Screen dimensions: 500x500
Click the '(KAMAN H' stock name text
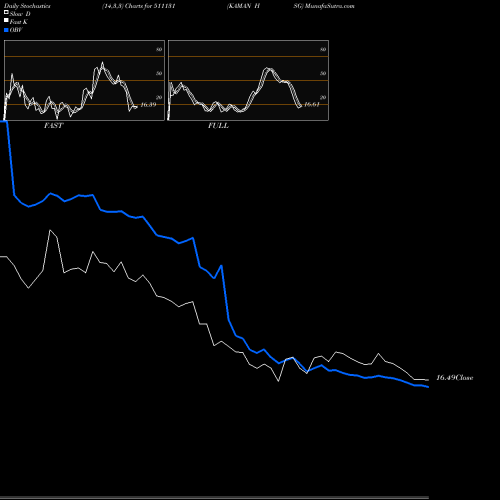(x=243, y=6)
